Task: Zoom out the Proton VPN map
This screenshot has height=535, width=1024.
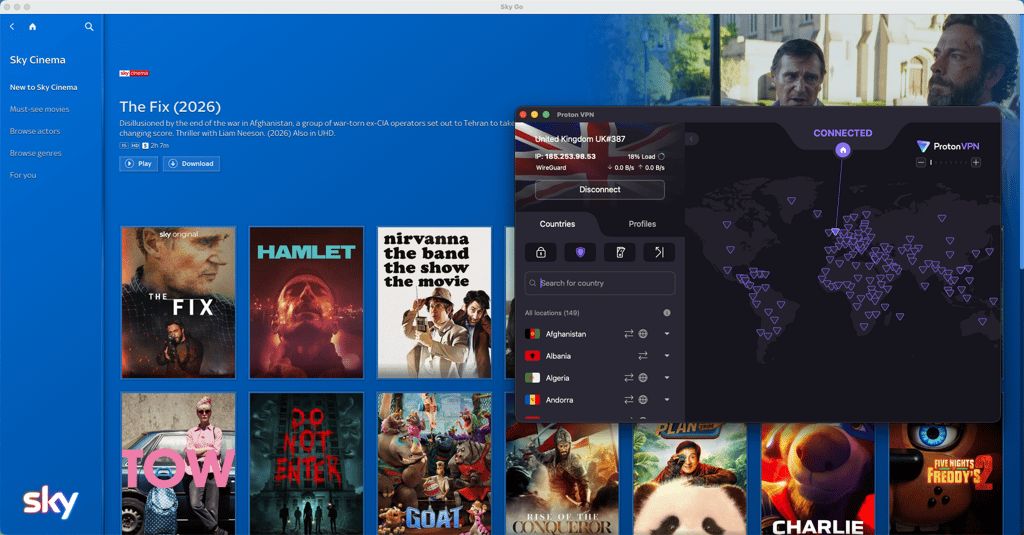Action: 921,162
